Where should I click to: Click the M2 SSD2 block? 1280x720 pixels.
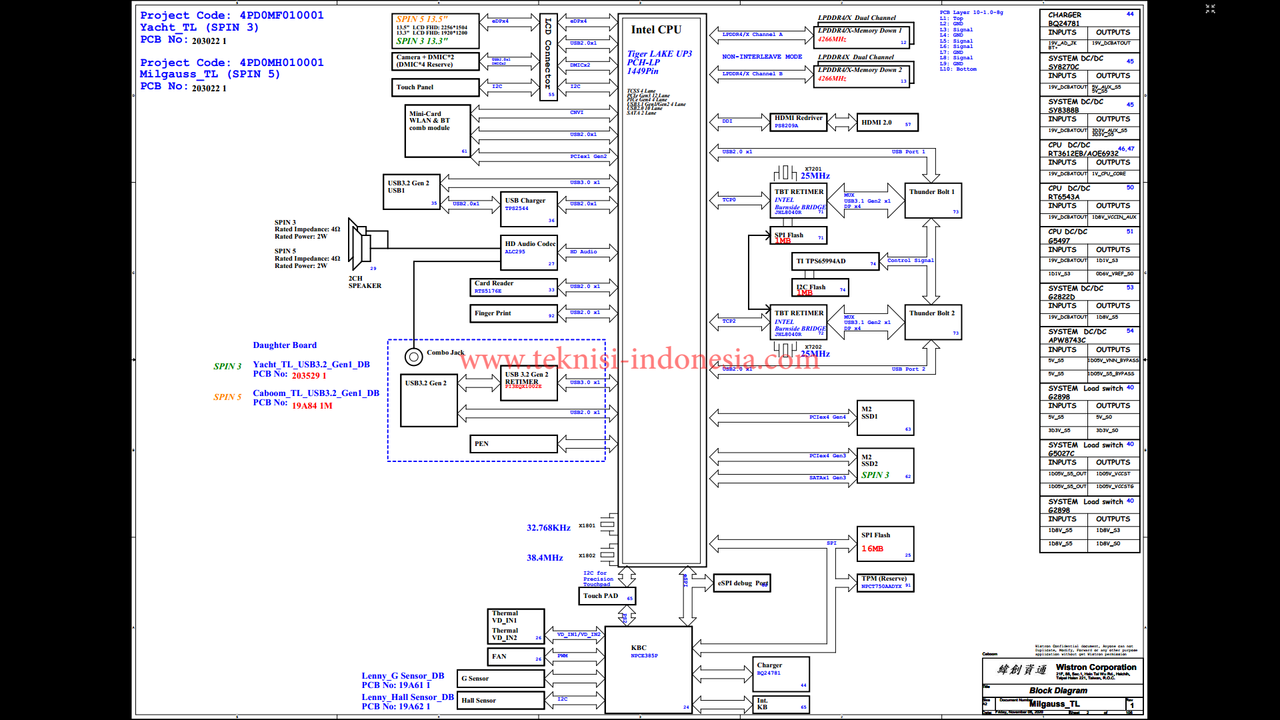click(x=885, y=465)
